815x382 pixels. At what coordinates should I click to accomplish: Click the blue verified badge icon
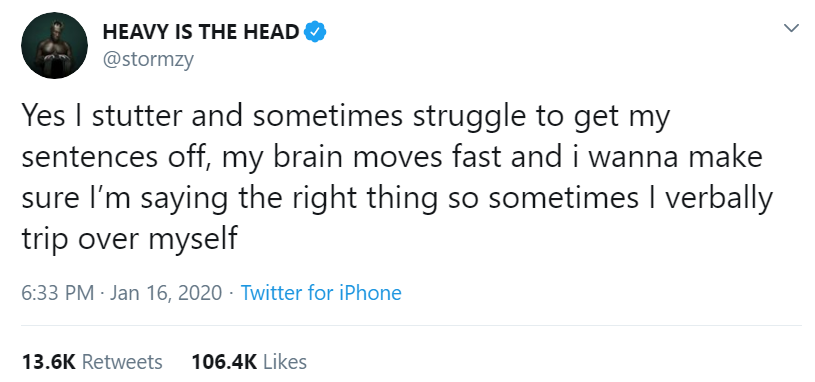315,32
